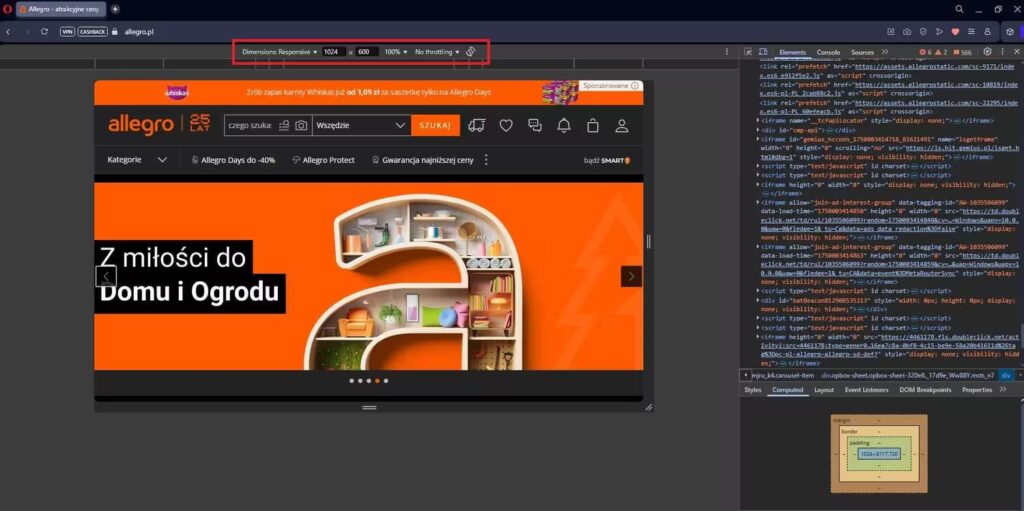
Task: Show more DevTools panels with chevrons
Action: pyautogui.click(x=885, y=52)
